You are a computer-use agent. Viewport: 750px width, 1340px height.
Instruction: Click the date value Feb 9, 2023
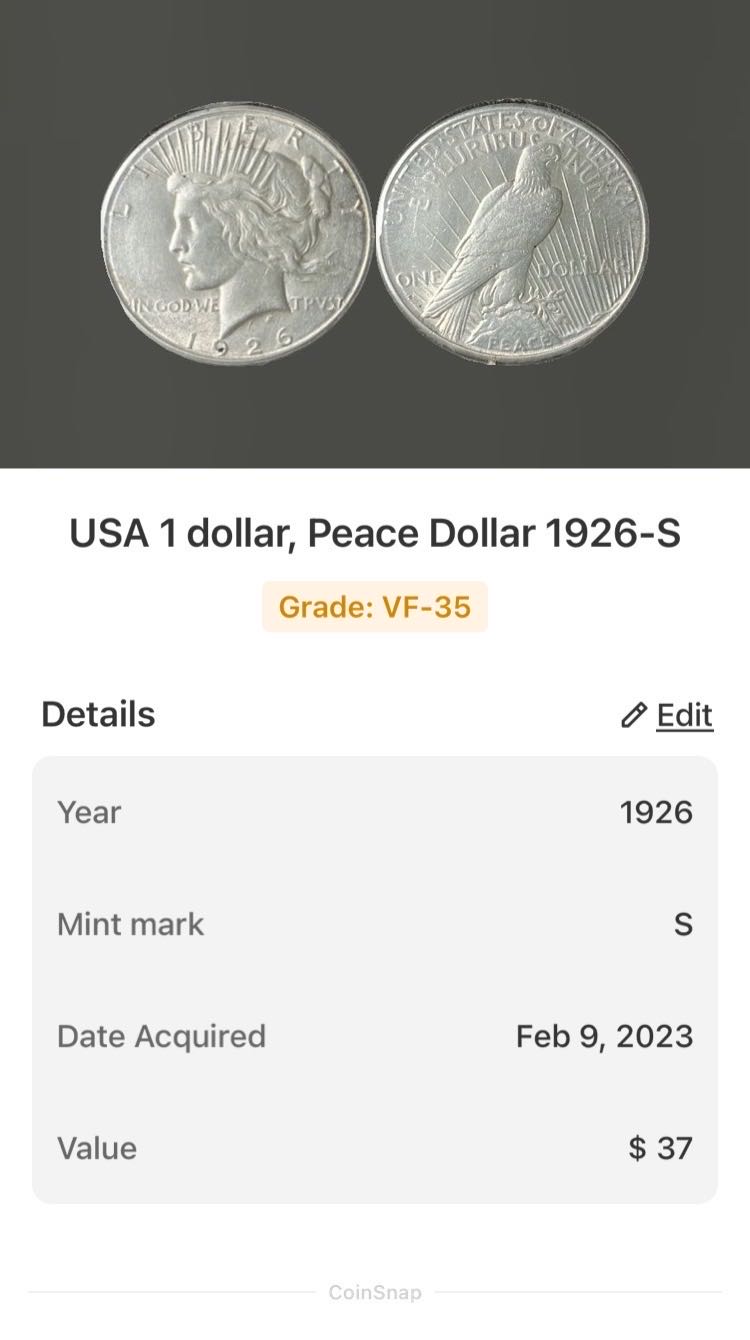(x=604, y=1036)
